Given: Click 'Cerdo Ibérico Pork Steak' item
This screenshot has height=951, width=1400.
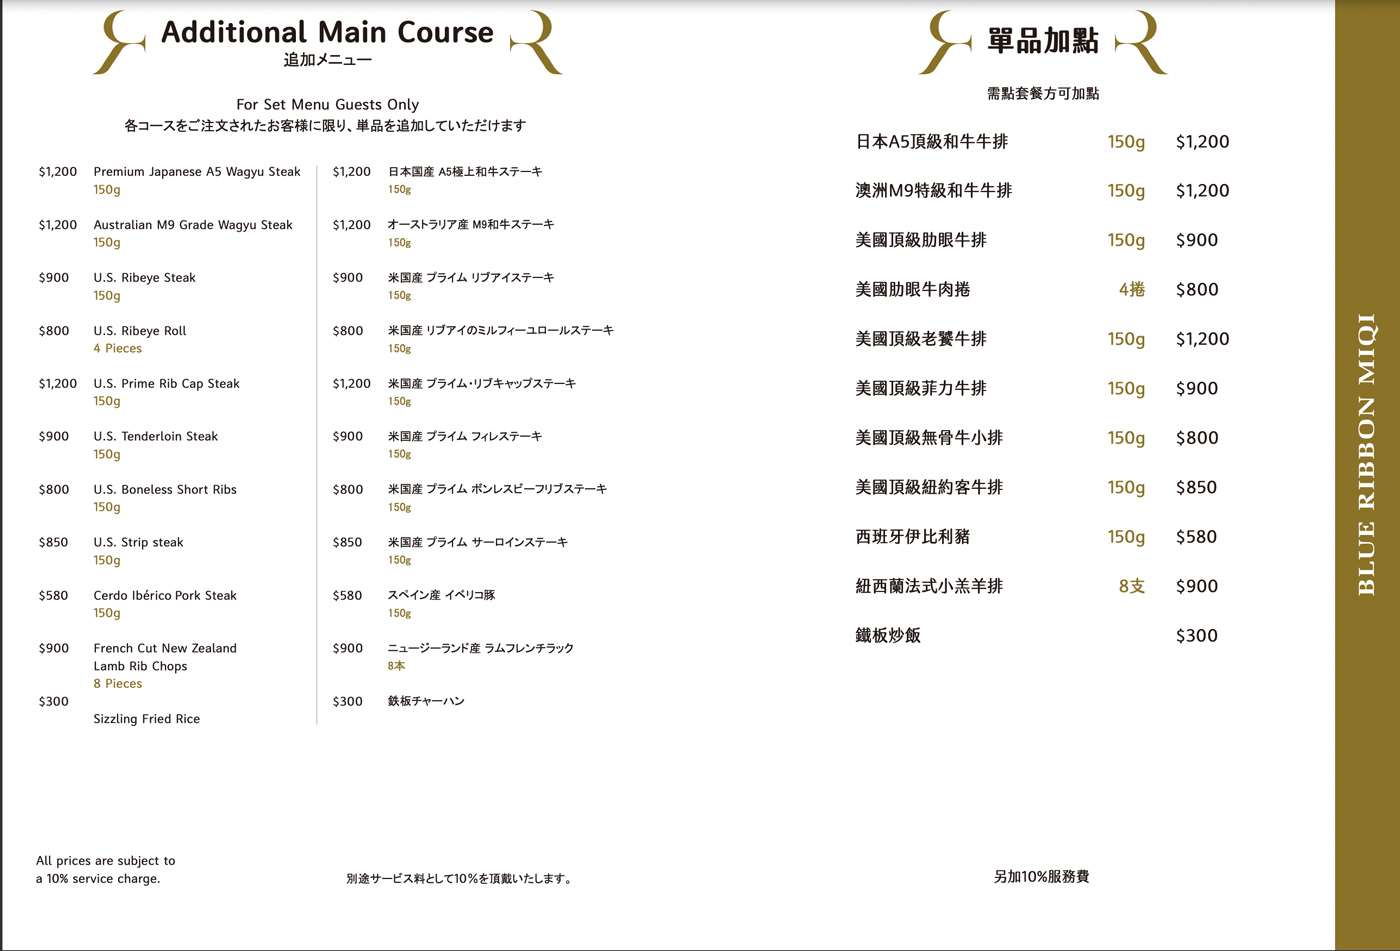Looking at the screenshot, I should (x=165, y=596).
